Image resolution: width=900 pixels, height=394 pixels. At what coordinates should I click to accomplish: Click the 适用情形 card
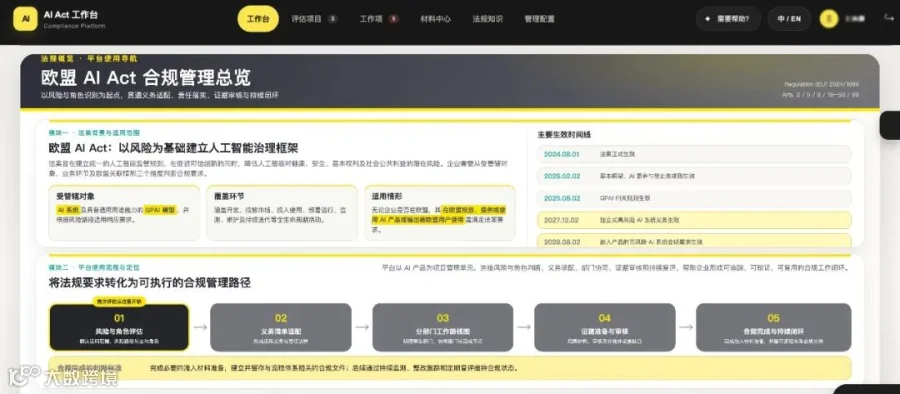(440, 213)
